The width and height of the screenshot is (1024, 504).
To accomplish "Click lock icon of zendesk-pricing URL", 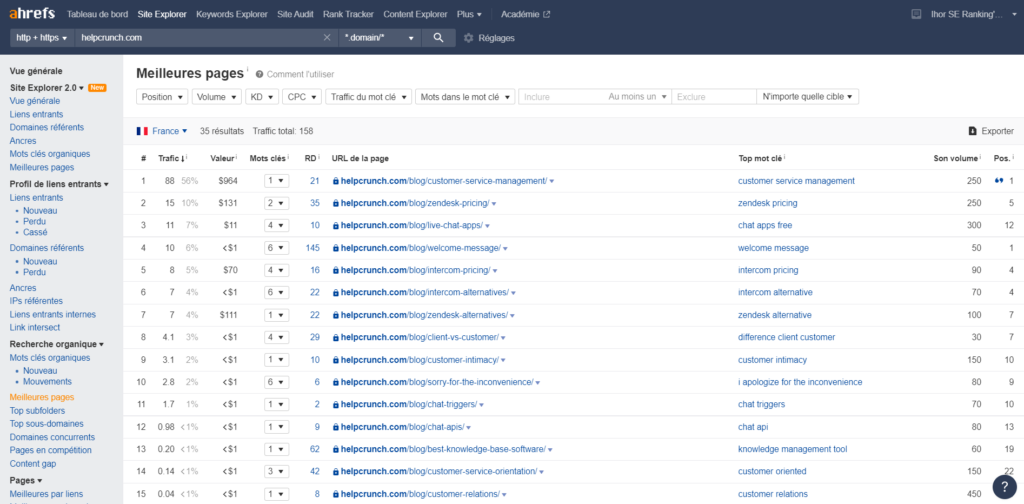I will coord(336,203).
